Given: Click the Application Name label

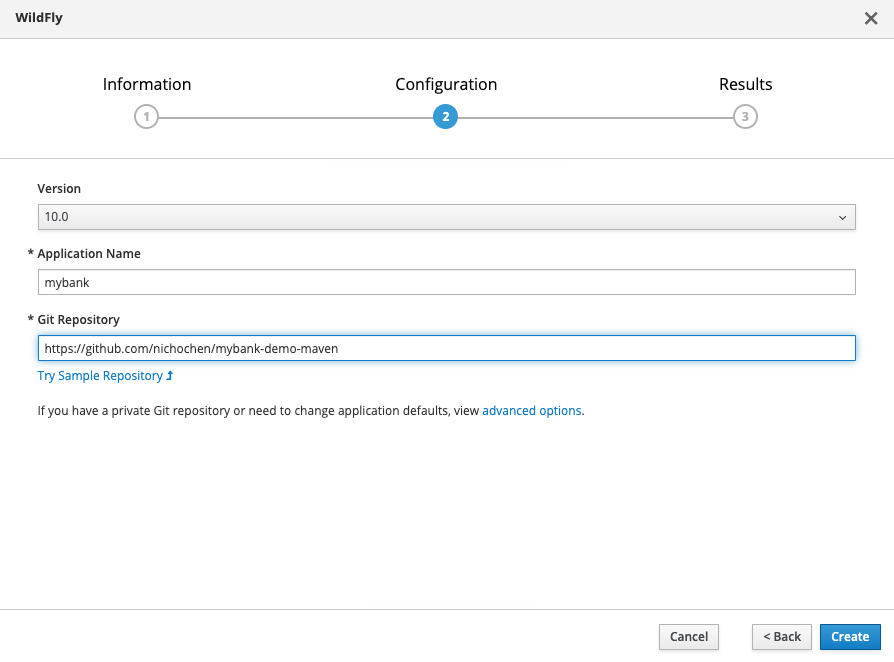Looking at the screenshot, I should click(x=89, y=254).
